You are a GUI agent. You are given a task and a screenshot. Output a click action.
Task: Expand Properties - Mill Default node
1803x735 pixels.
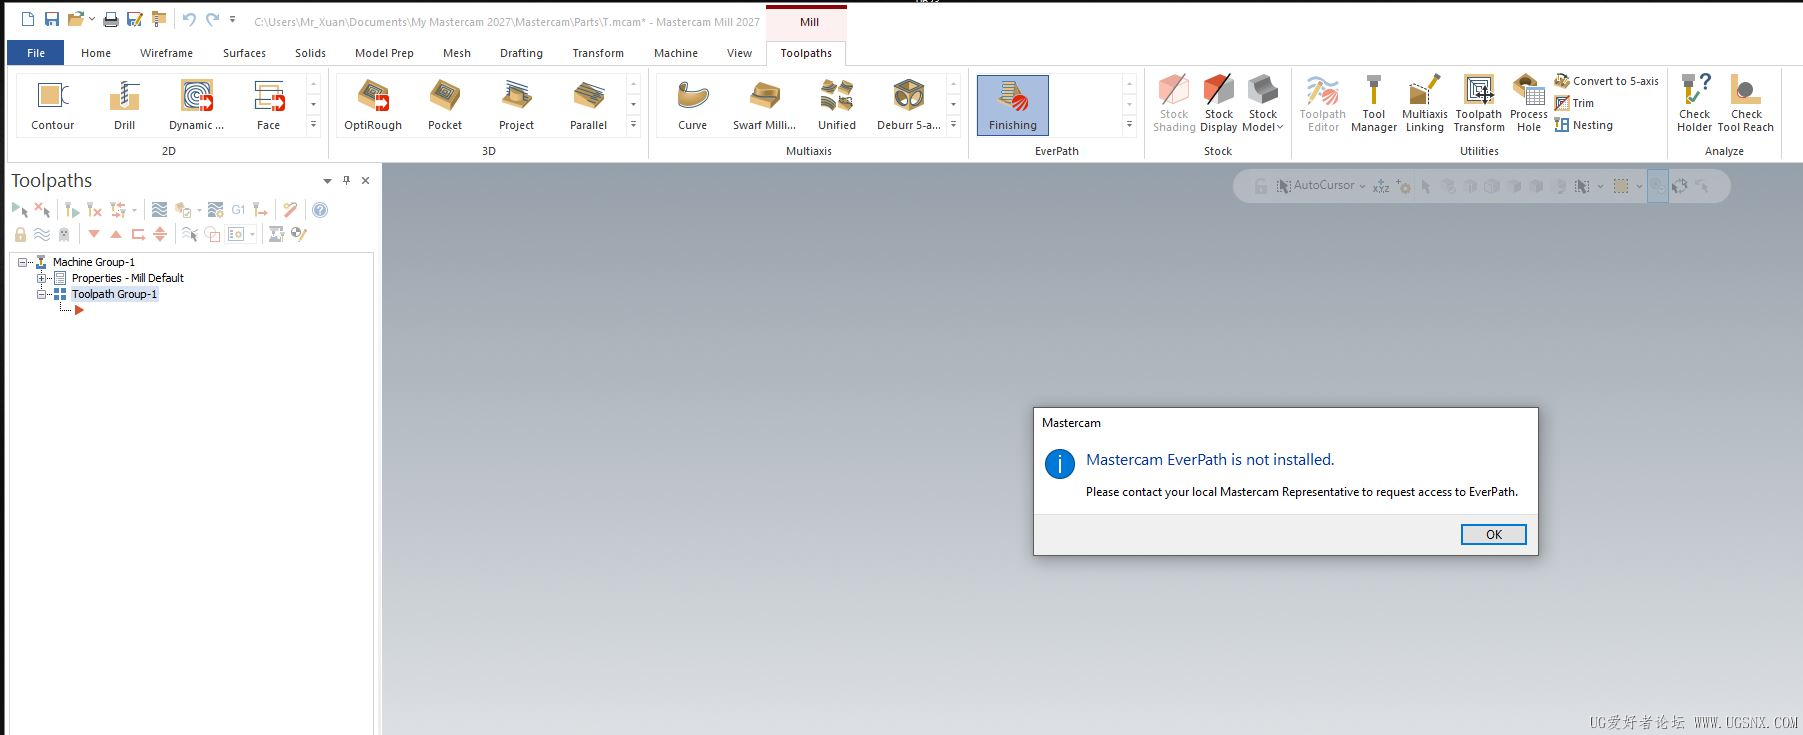[x=42, y=278]
